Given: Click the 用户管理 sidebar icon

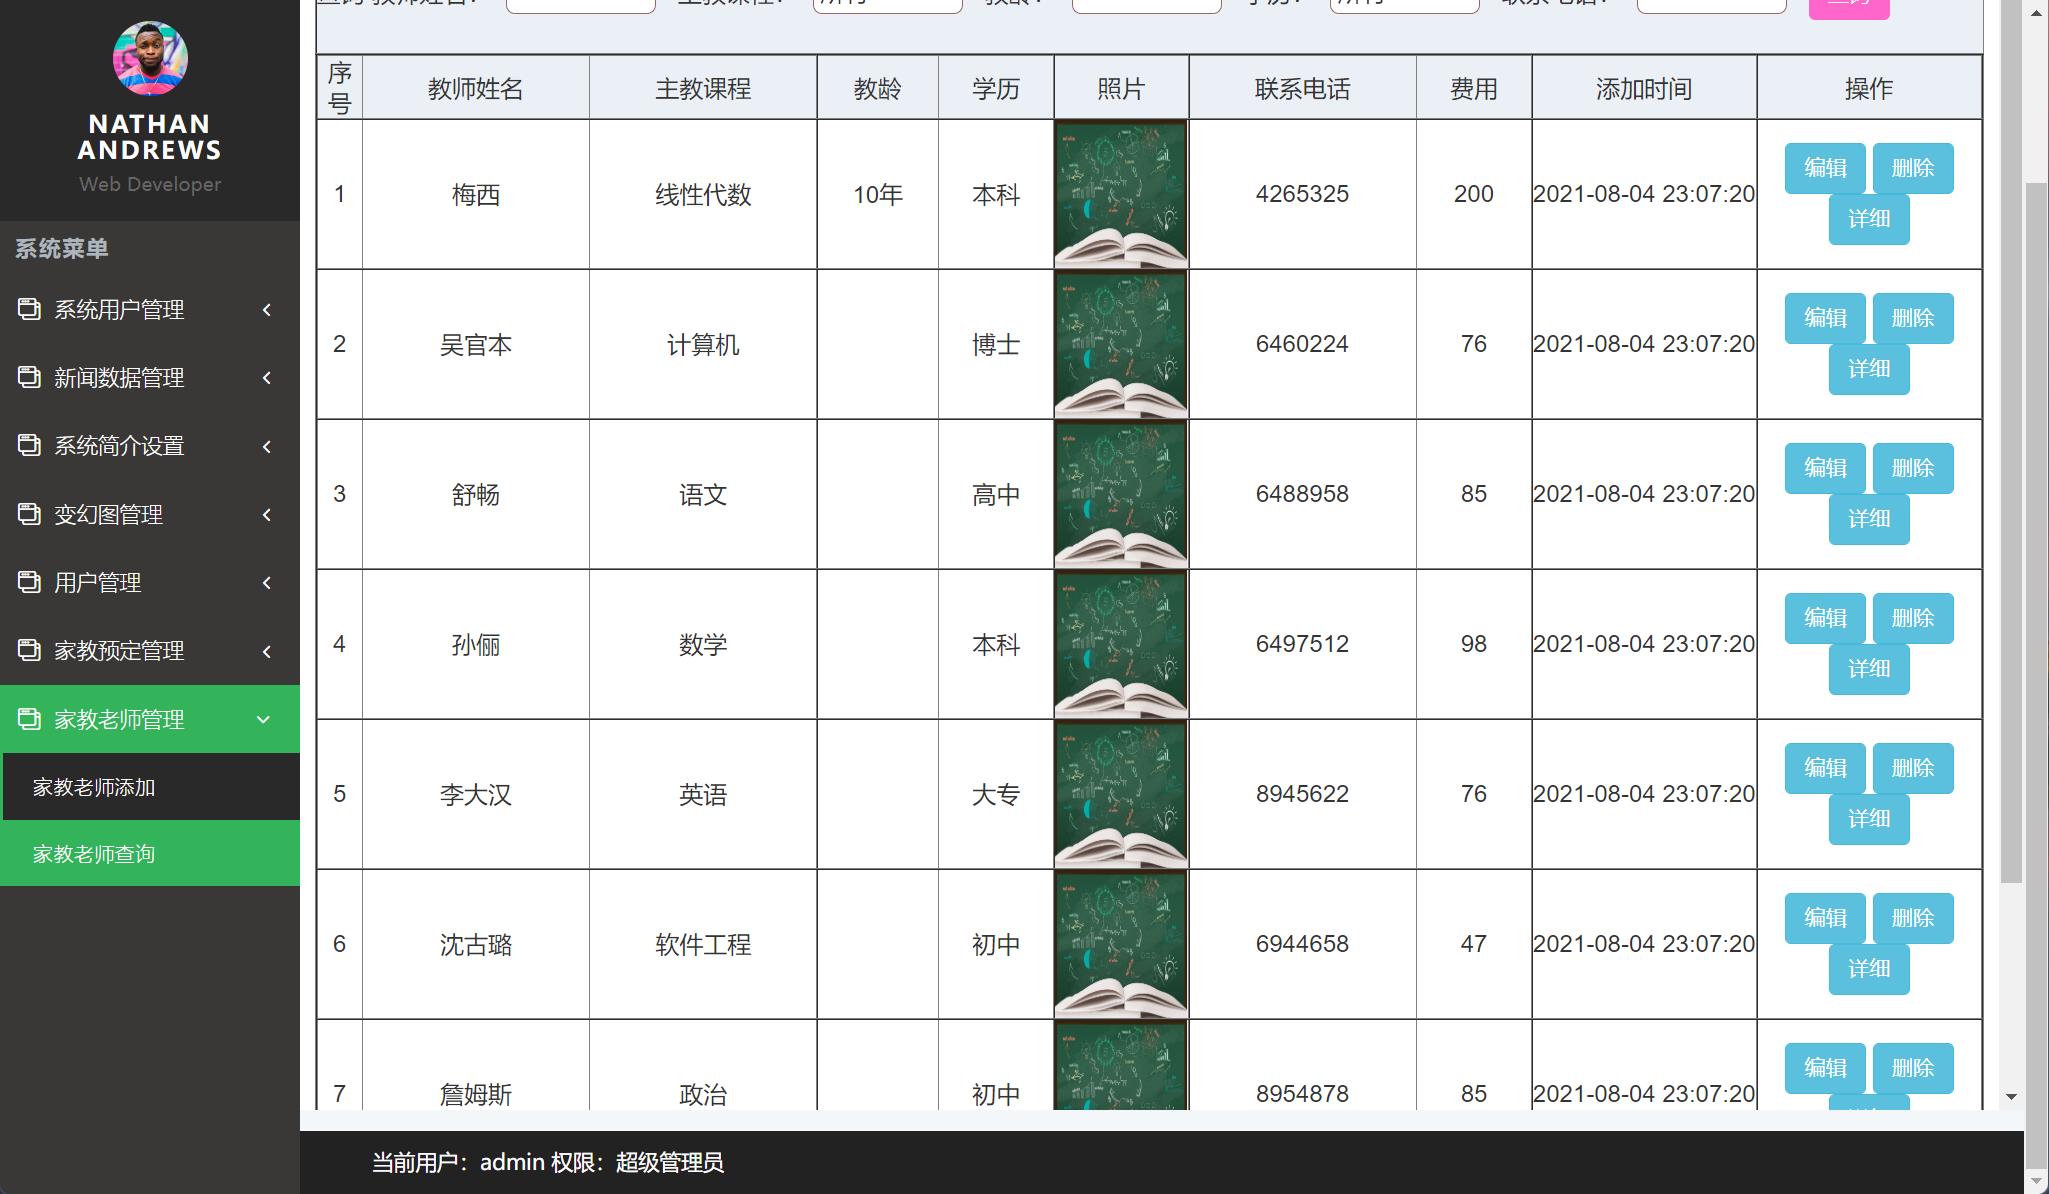Looking at the screenshot, I should 29,583.
